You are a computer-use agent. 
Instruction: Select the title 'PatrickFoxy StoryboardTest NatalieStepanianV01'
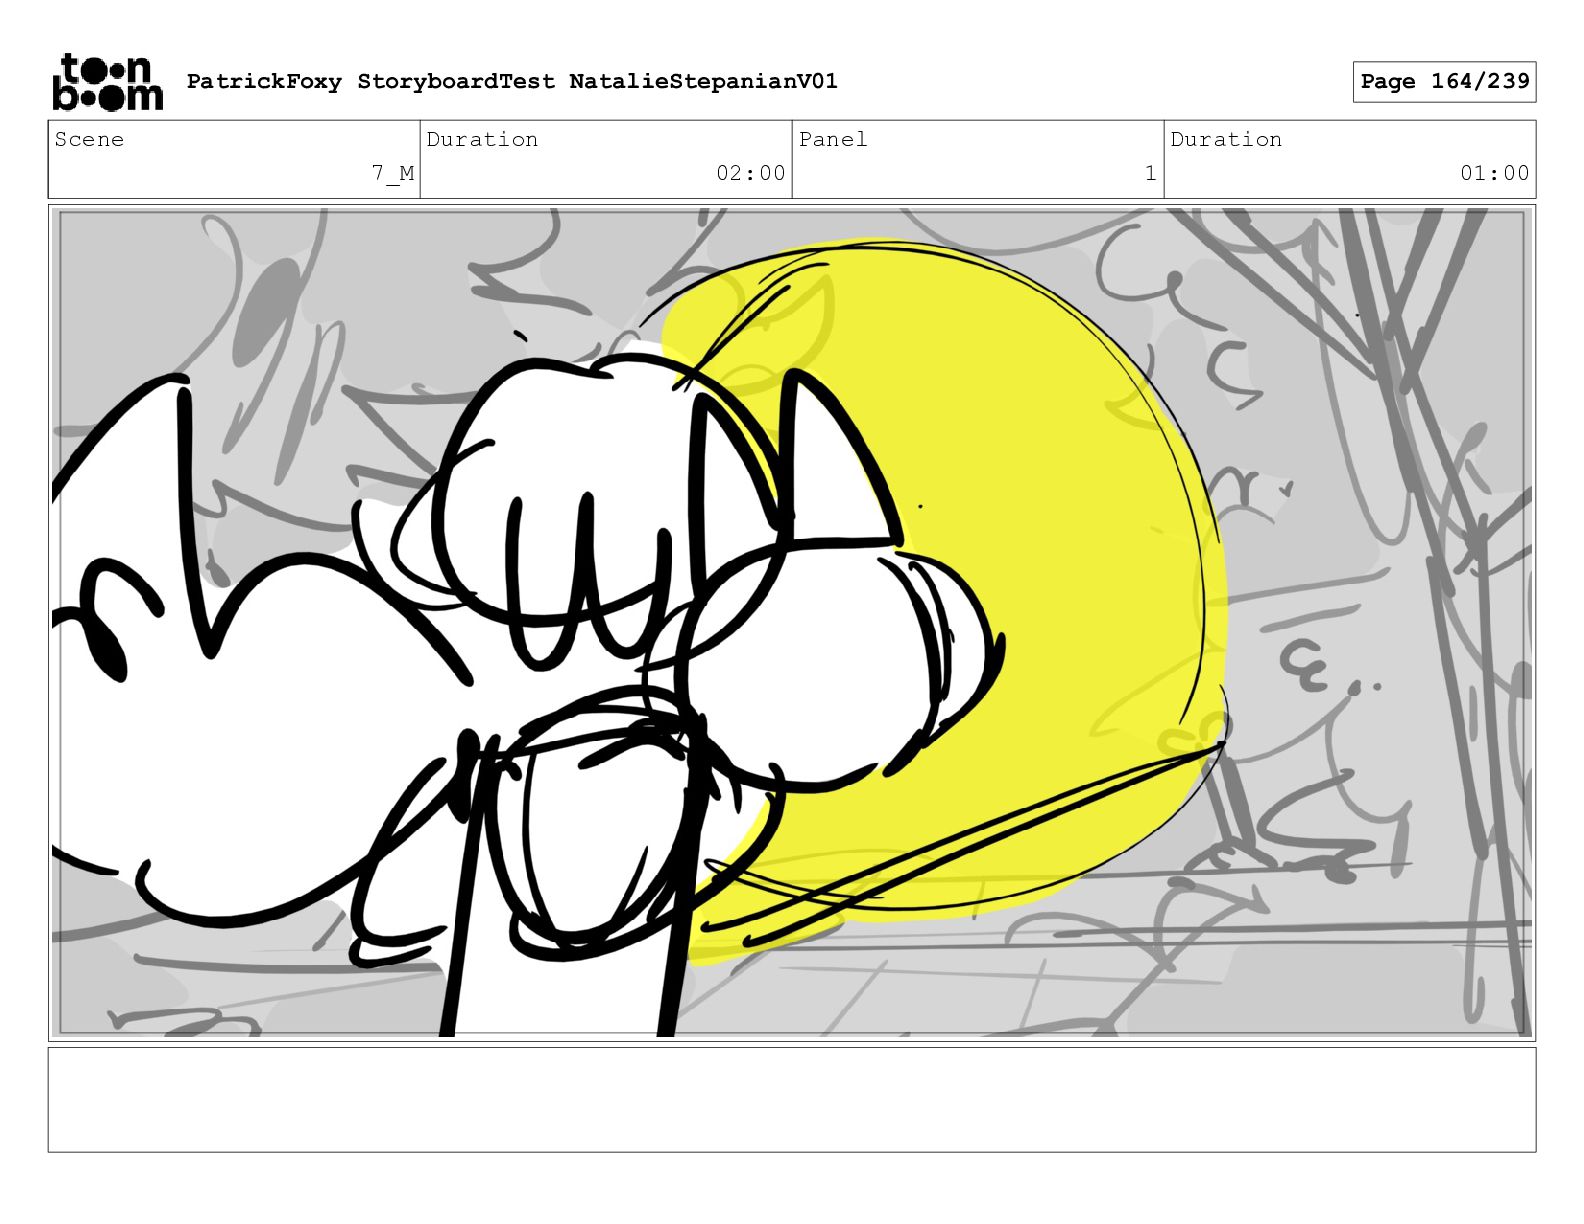(512, 81)
